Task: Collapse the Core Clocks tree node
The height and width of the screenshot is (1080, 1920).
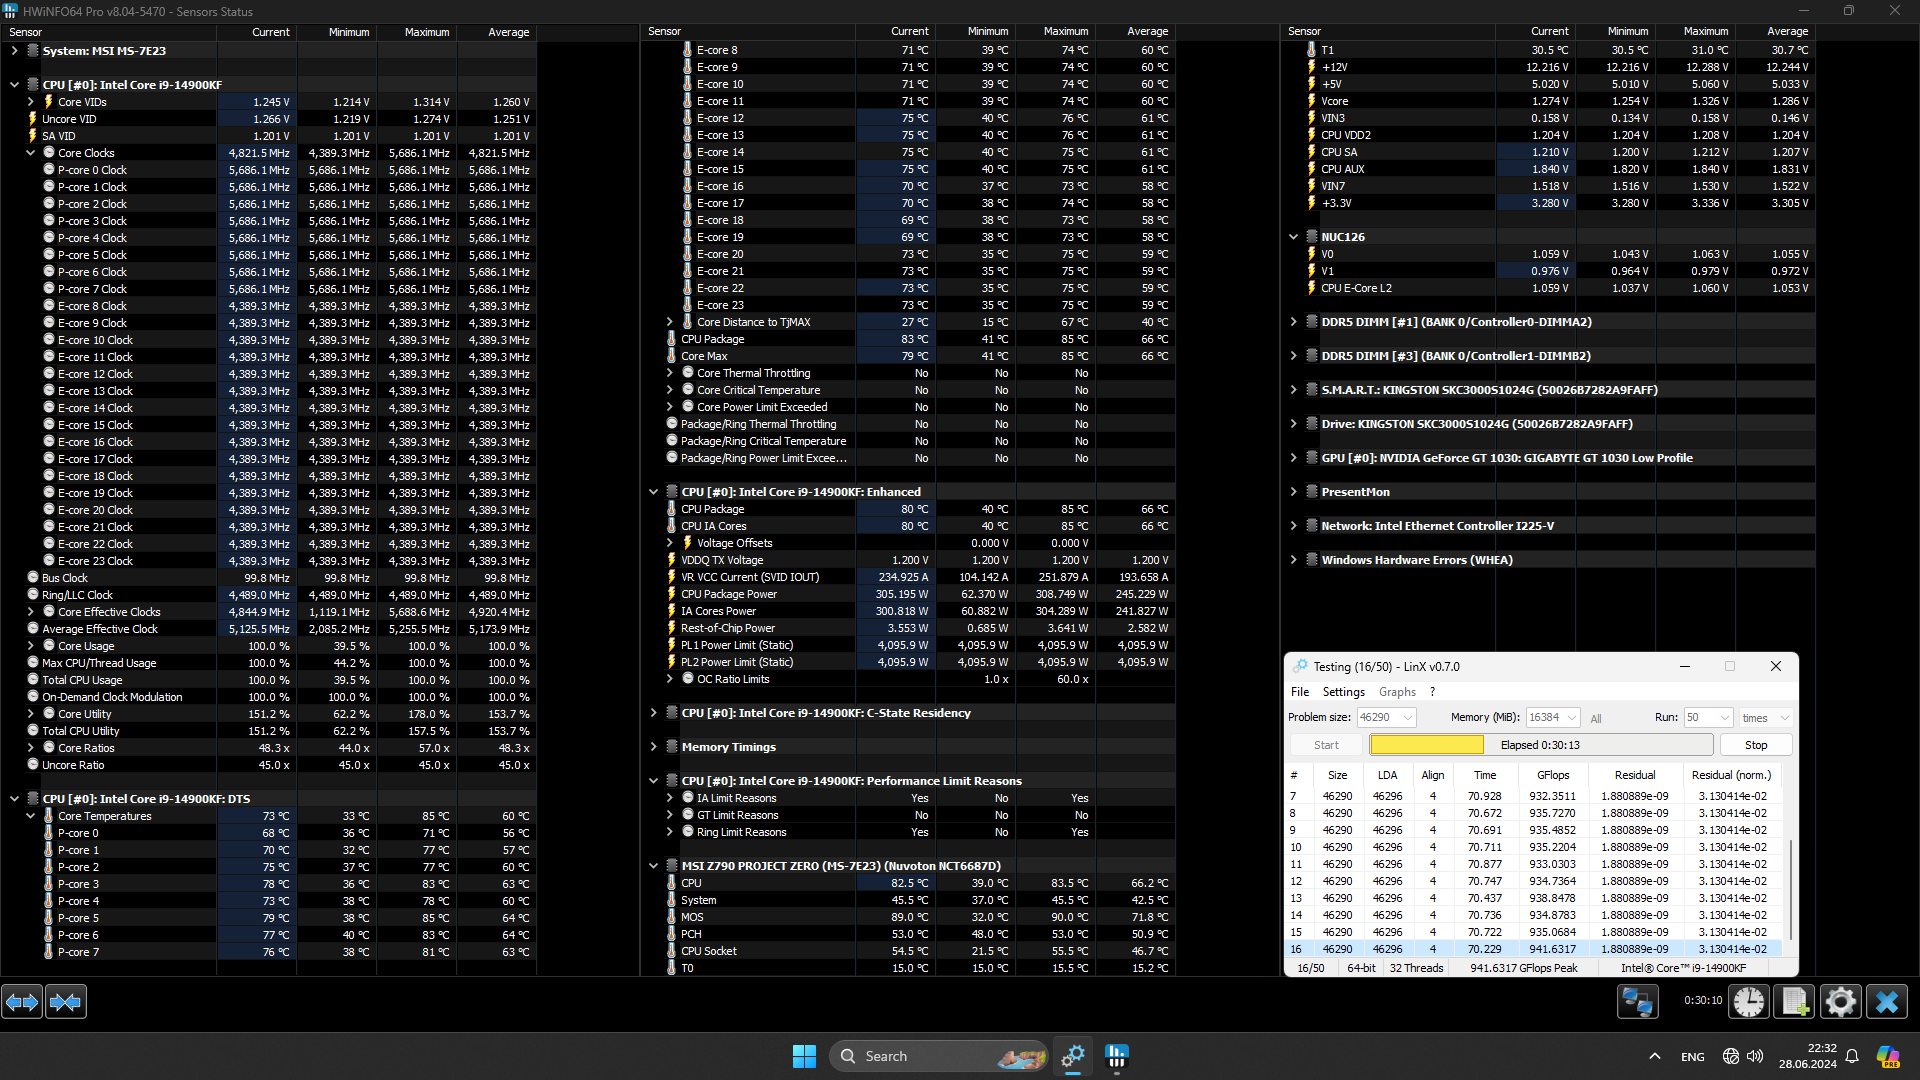Action: [x=31, y=153]
